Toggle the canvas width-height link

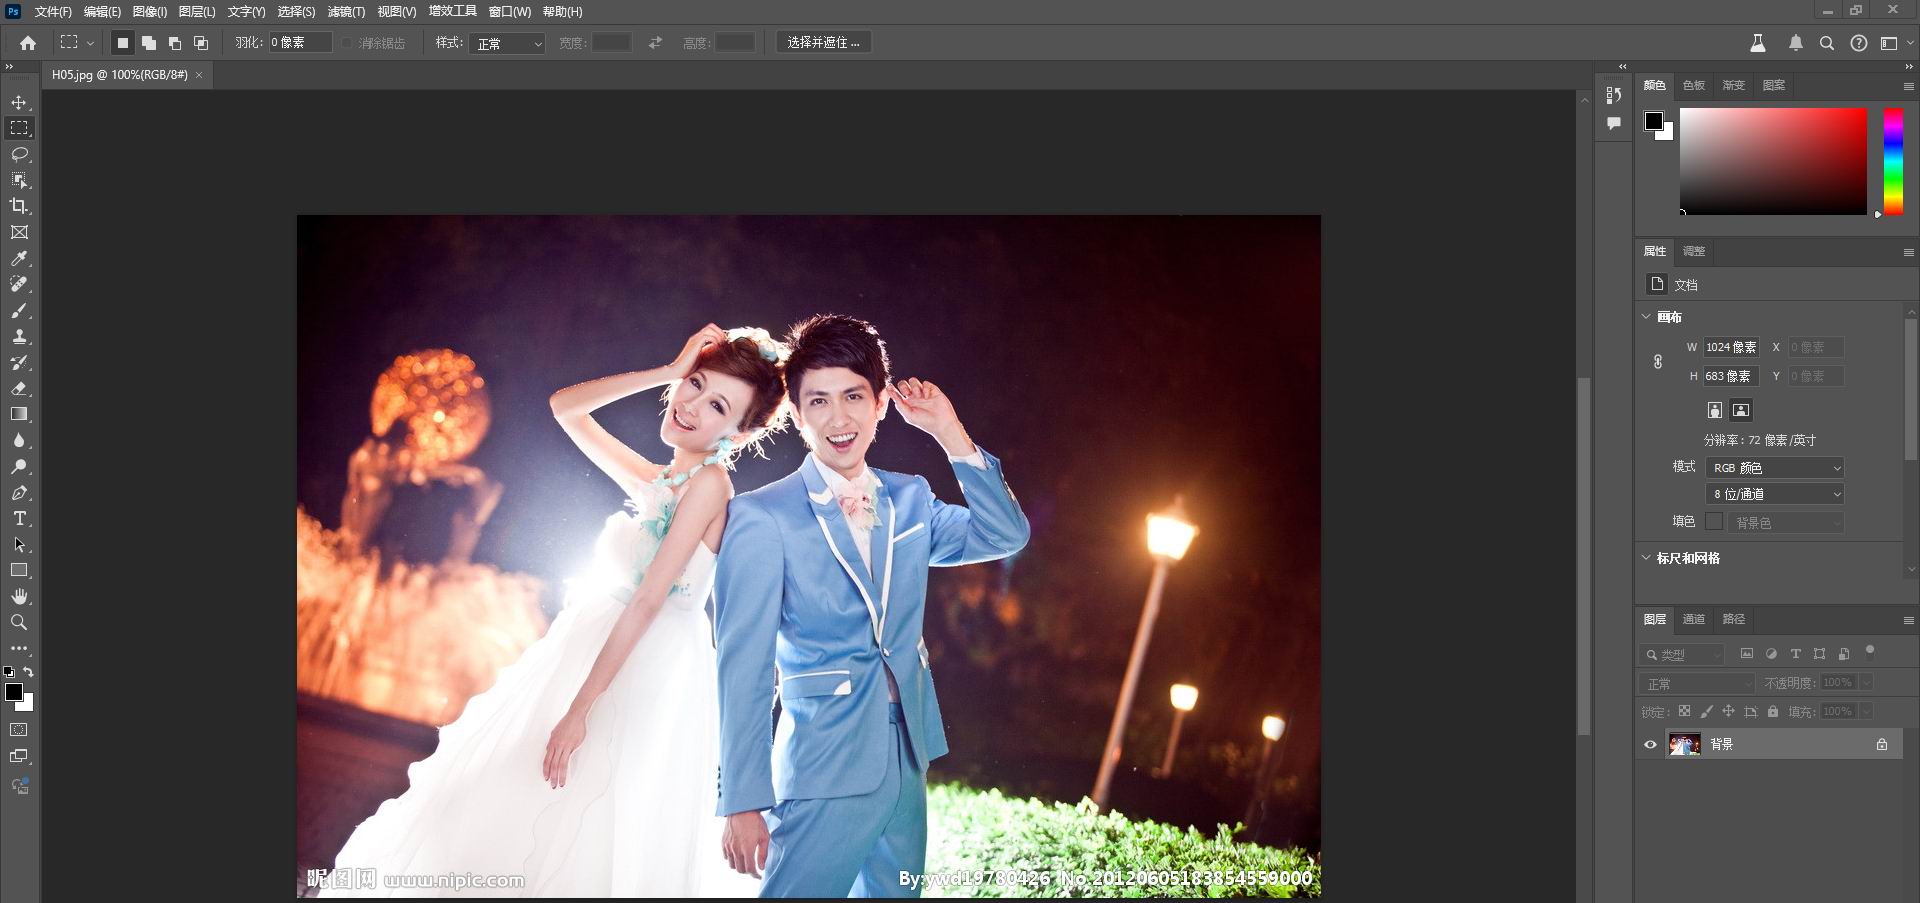coord(1657,361)
